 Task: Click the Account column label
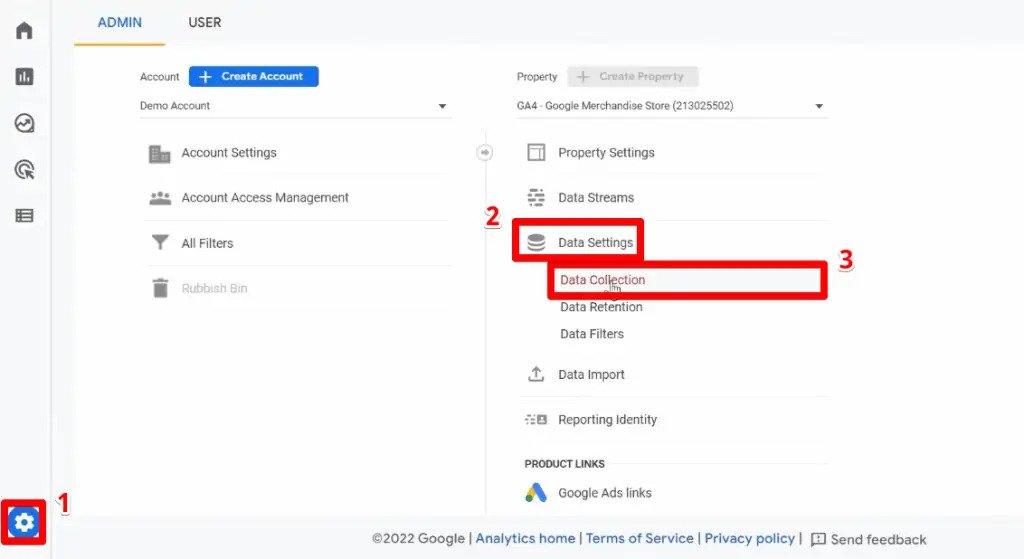(159, 76)
